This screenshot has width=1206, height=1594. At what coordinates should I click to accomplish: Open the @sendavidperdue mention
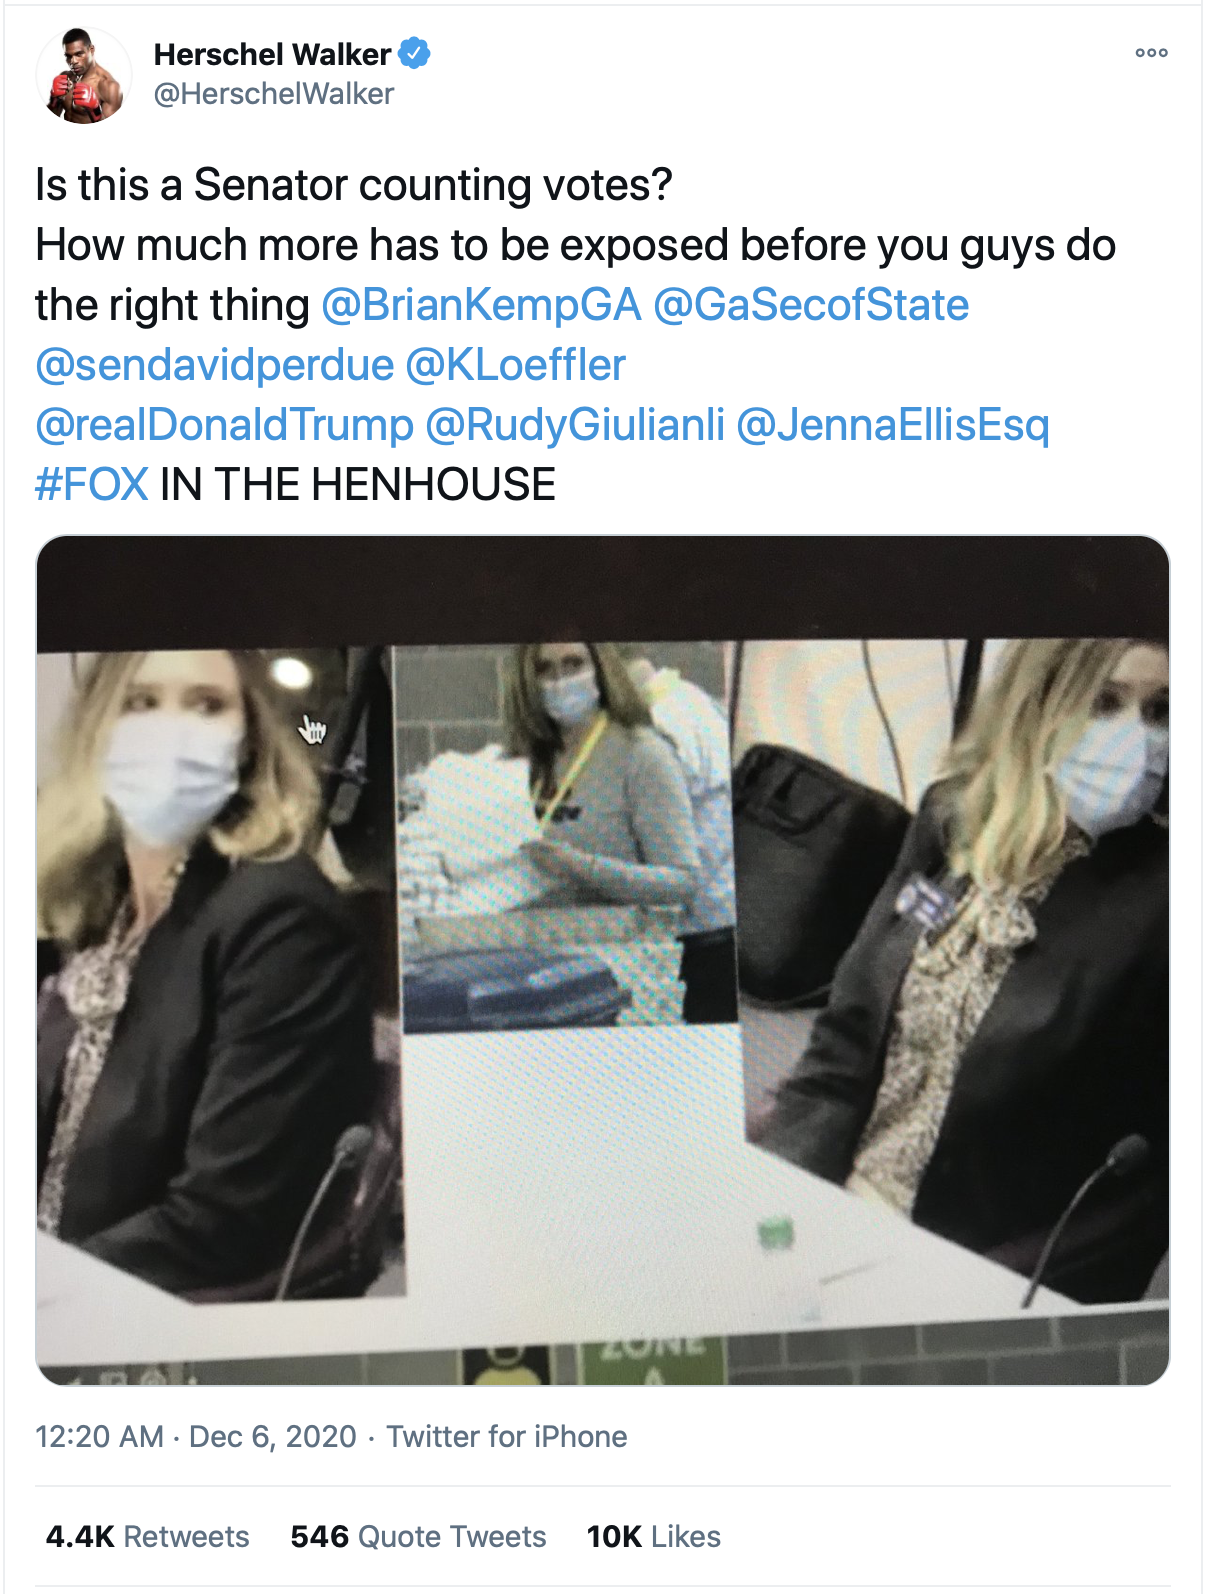tap(214, 365)
